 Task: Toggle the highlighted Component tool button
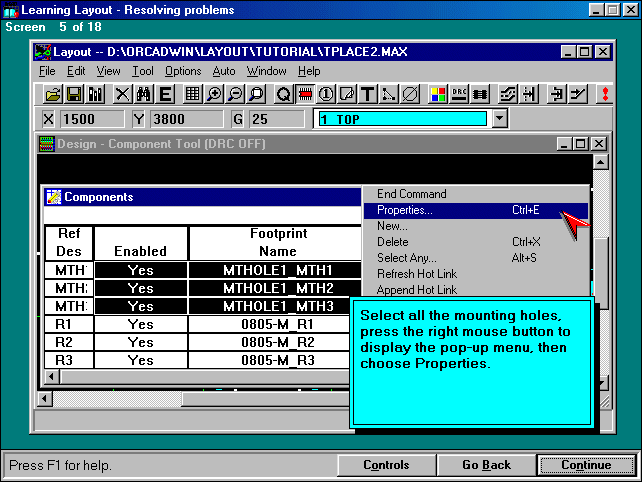coord(304,94)
